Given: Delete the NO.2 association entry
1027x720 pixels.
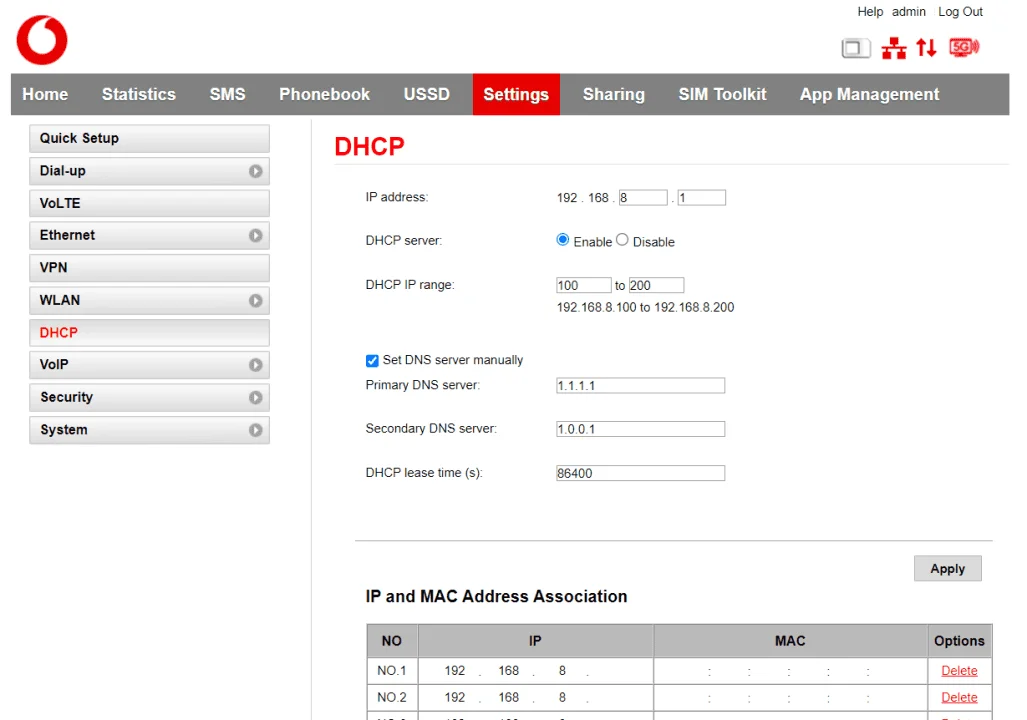Looking at the screenshot, I should [959, 698].
